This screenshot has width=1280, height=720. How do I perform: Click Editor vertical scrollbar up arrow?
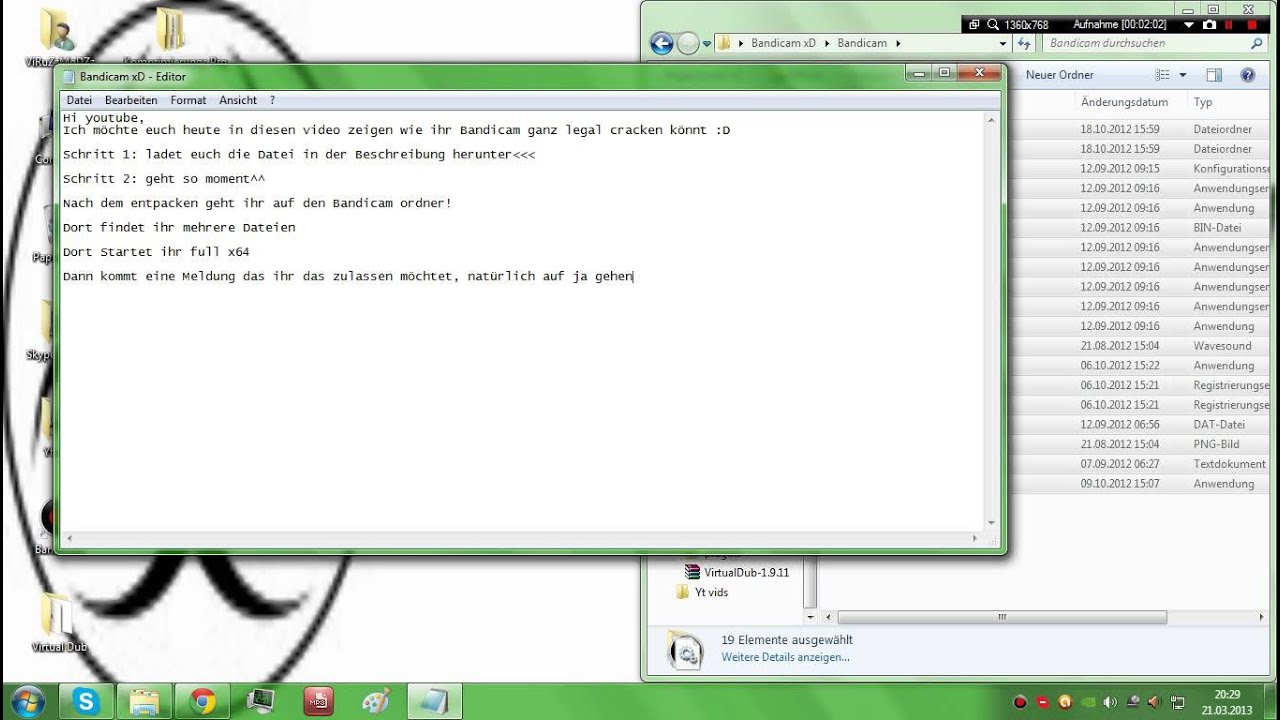point(992,121)
